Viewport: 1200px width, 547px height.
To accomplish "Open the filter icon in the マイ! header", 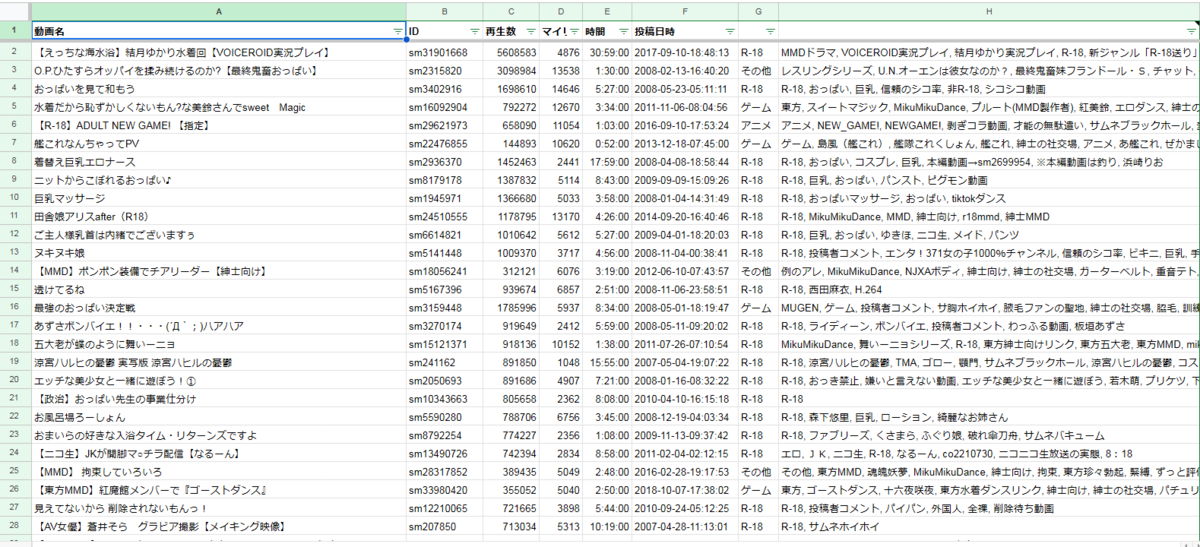I will 573,31.
